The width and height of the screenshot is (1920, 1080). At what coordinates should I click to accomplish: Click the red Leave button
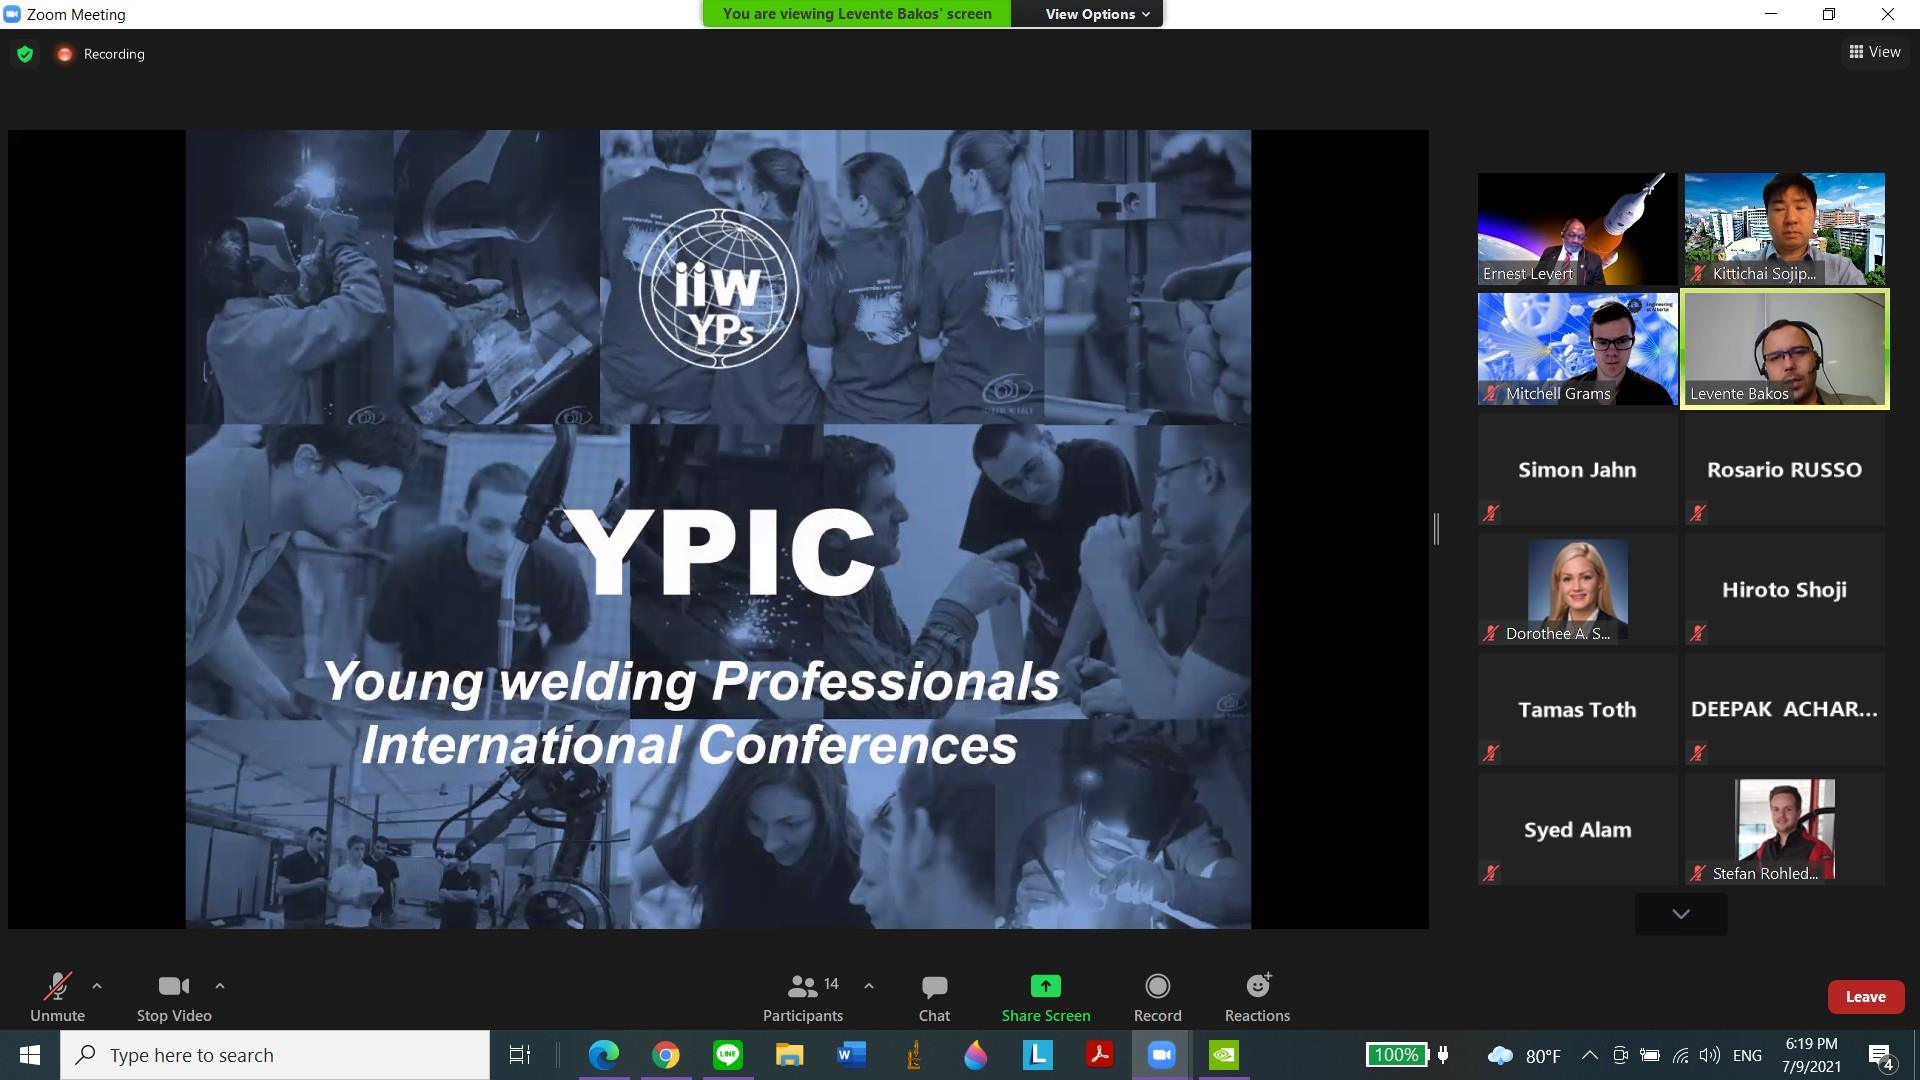1865,997
